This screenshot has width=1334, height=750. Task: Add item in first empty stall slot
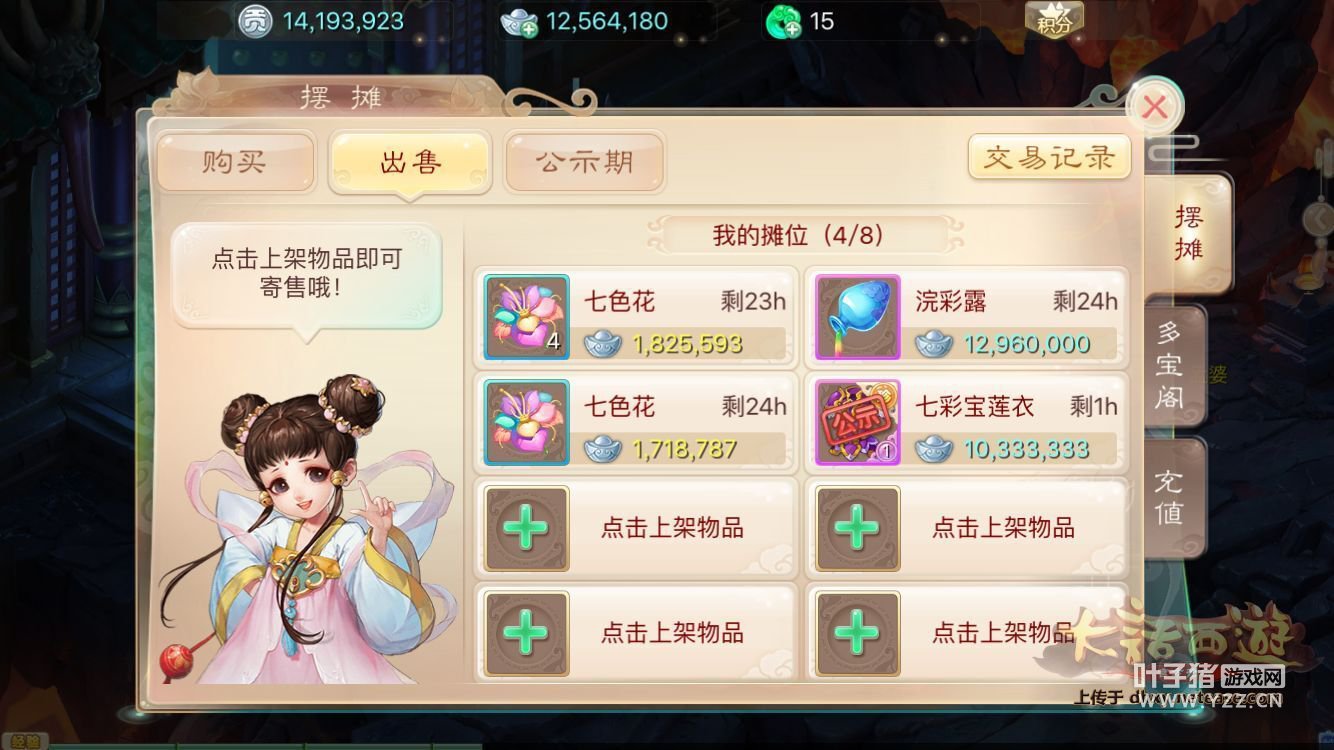click(635, 527)
